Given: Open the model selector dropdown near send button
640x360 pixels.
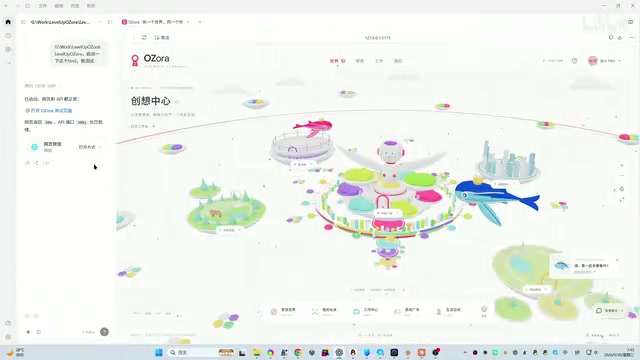Looking at the screenshot, I should [89, 332].
